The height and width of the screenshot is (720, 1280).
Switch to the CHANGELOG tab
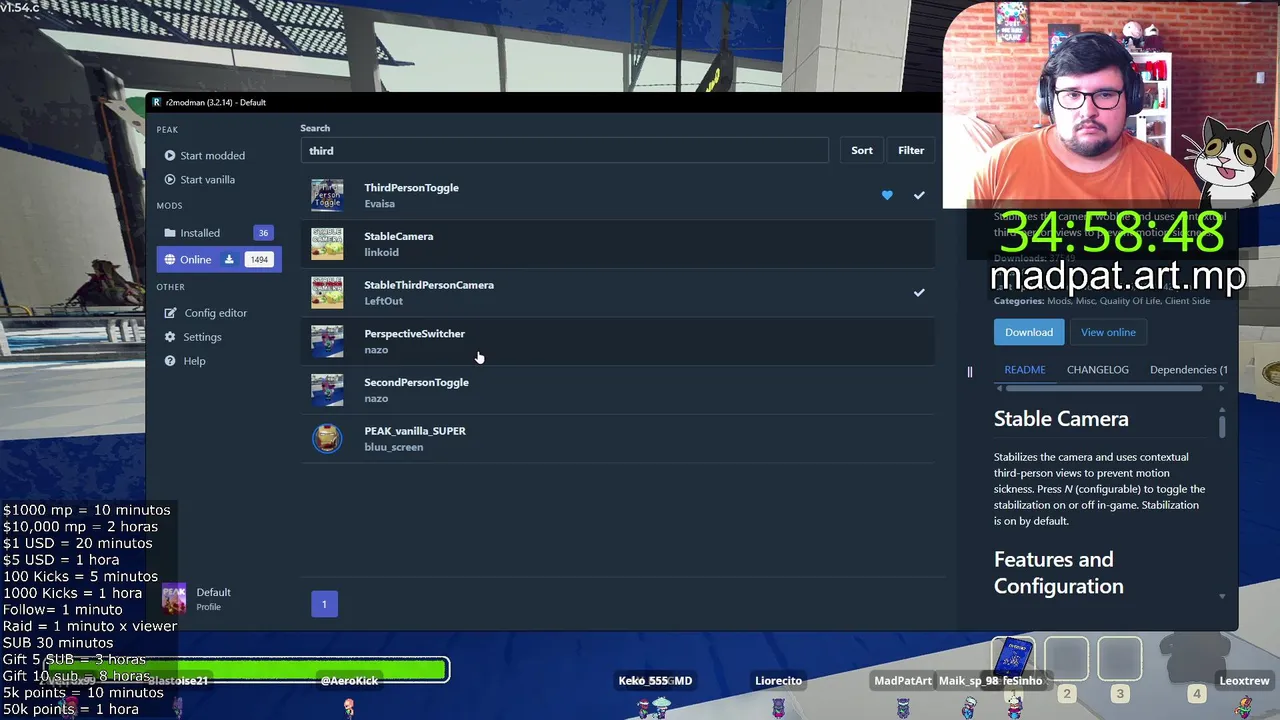(1098, 370)
